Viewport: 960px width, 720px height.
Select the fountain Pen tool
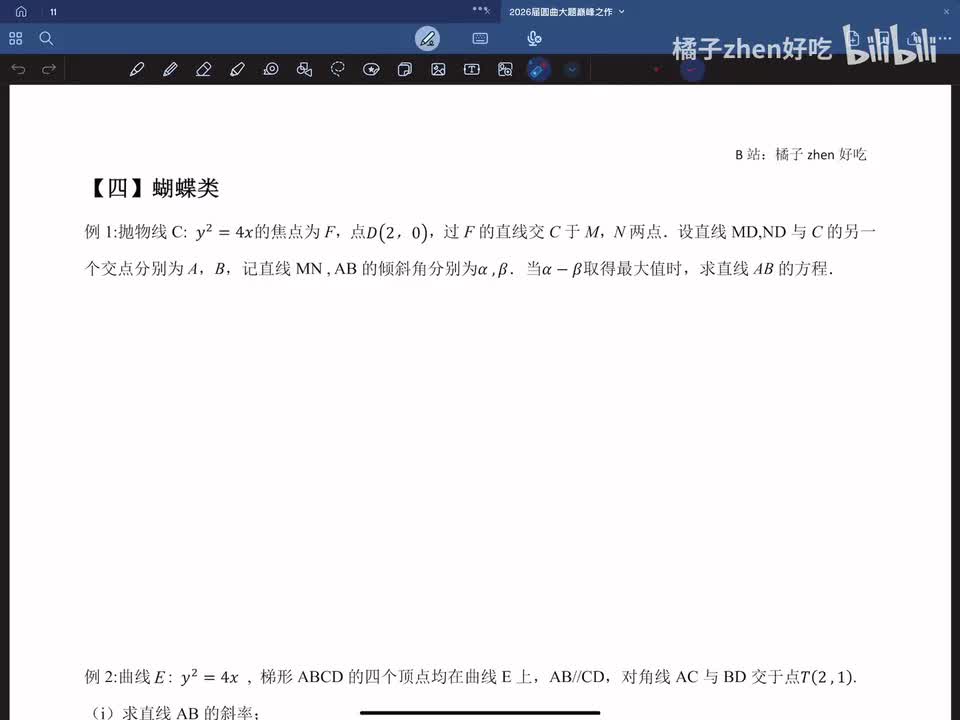pos(137,69)
